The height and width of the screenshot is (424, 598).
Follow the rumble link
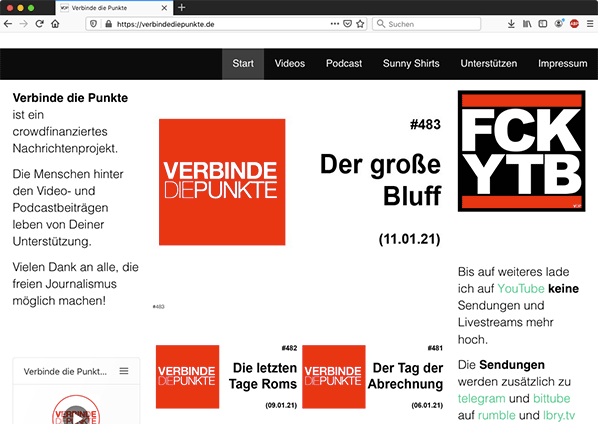[497, 415]
